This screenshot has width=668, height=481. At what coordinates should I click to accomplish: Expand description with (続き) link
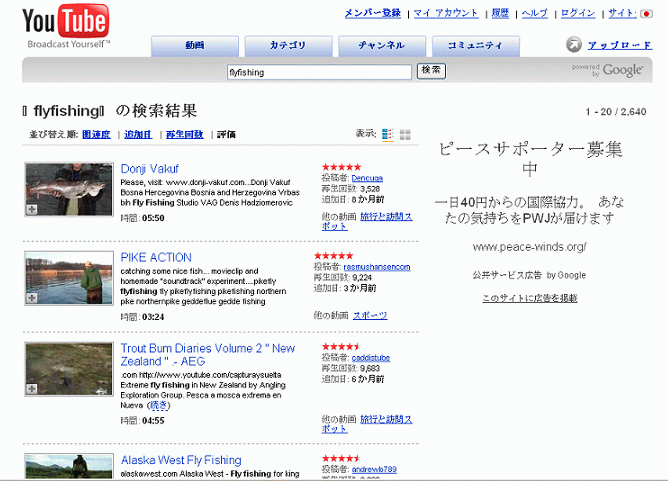159,405
